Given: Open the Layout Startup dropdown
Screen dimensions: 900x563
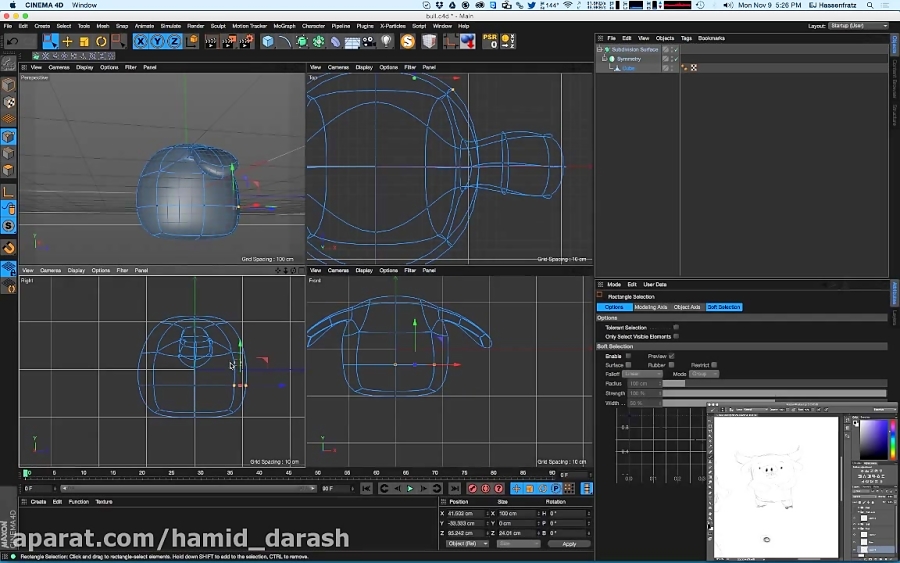Looking at the screenshot, I should point(859,26).
